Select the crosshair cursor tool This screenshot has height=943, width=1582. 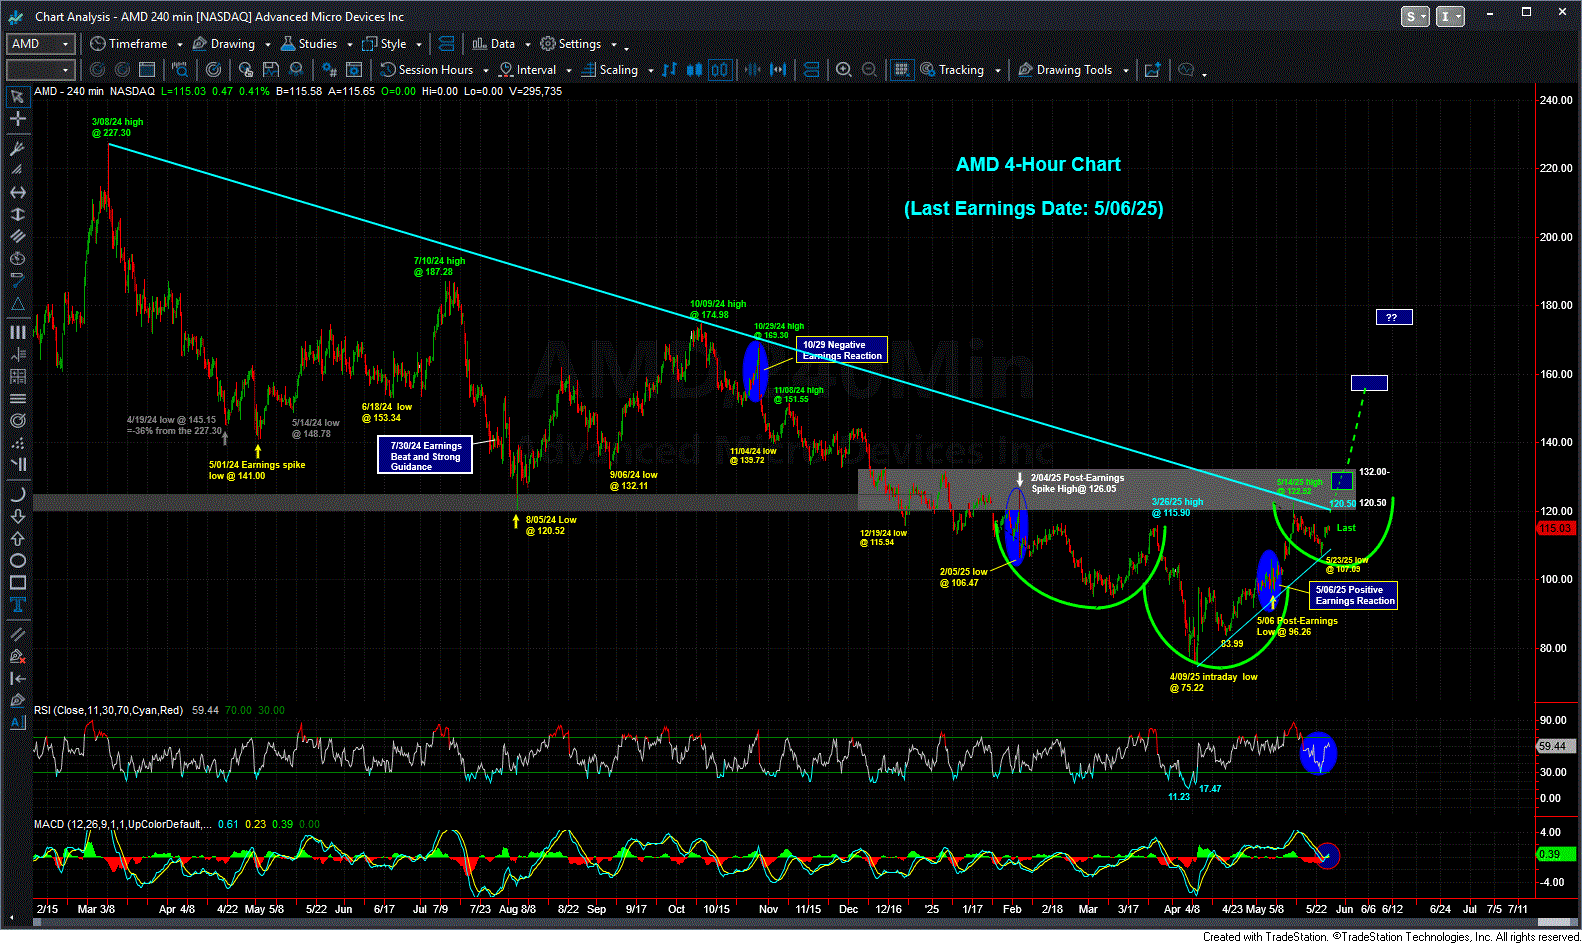[x=17, y=118]
